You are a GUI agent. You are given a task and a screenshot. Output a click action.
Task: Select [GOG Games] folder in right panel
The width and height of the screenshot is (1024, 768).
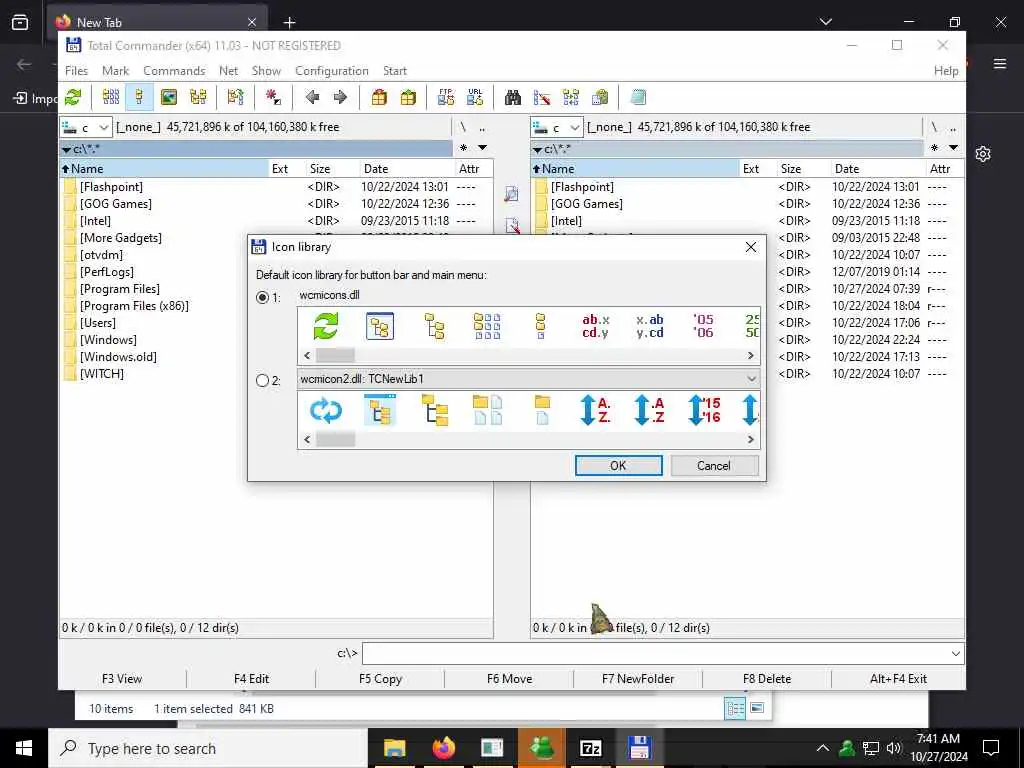tap(586, 204)
